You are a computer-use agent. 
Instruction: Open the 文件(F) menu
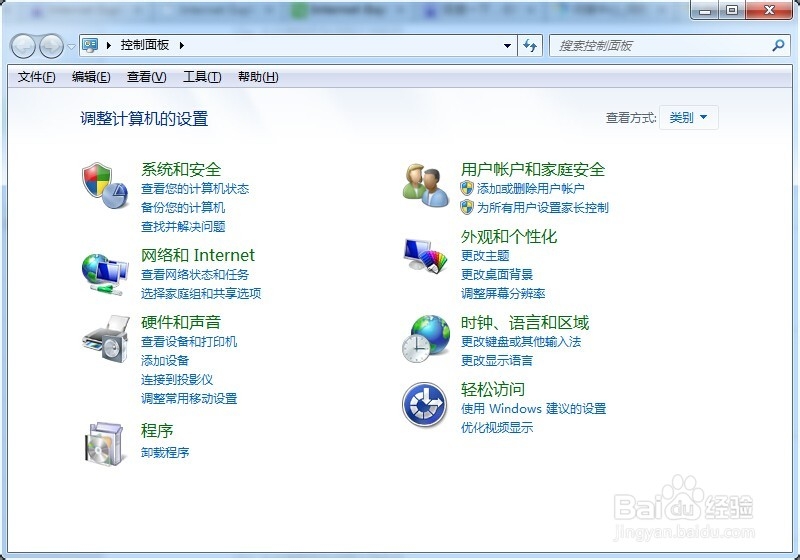(36, 77)
